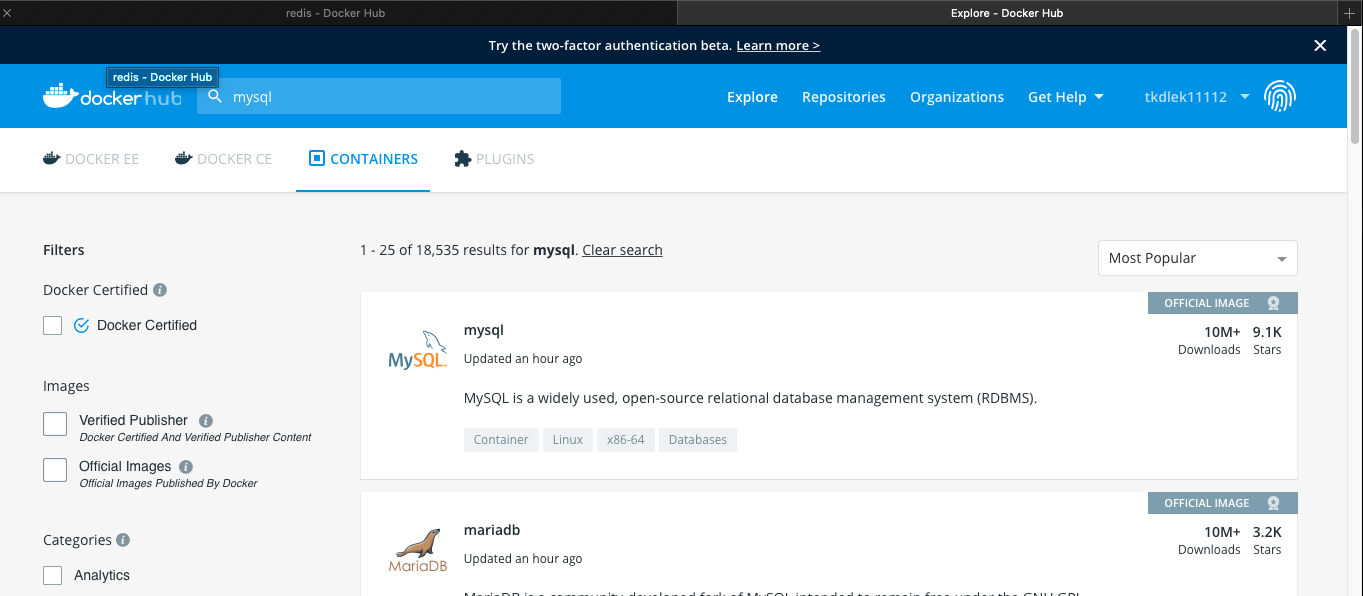Click mysql card 10M+ Downloads text
The height and width of the screenshot is (596, 1363).
1209,340
